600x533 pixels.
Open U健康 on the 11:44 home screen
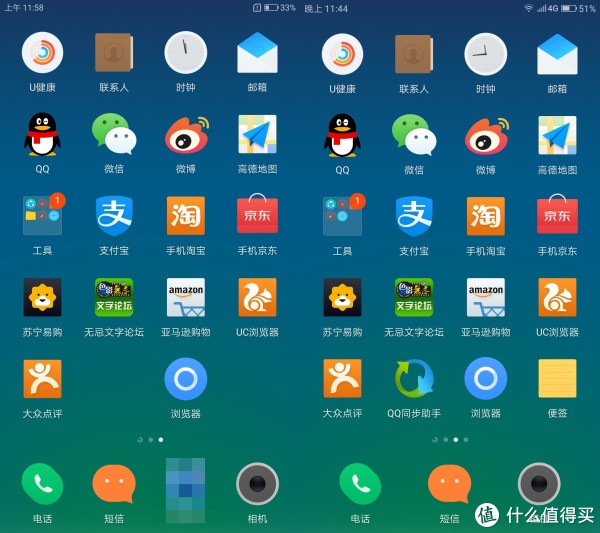(342, 54)
